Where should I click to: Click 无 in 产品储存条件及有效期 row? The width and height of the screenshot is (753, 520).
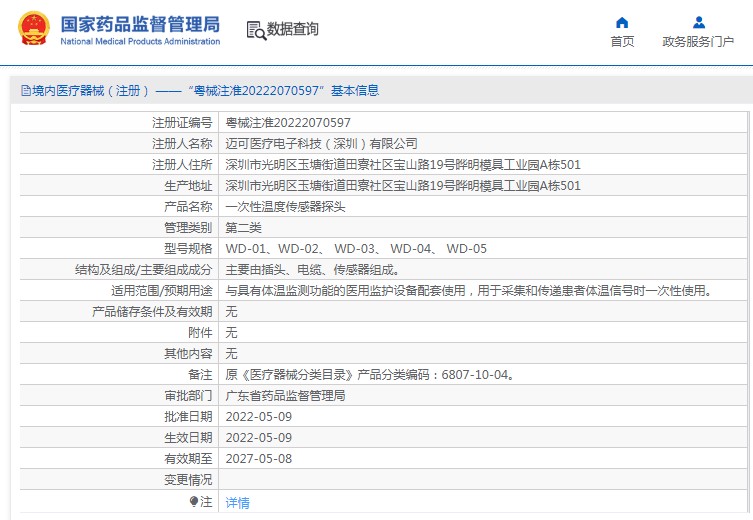pyautogui.click(x=231, y=312)
